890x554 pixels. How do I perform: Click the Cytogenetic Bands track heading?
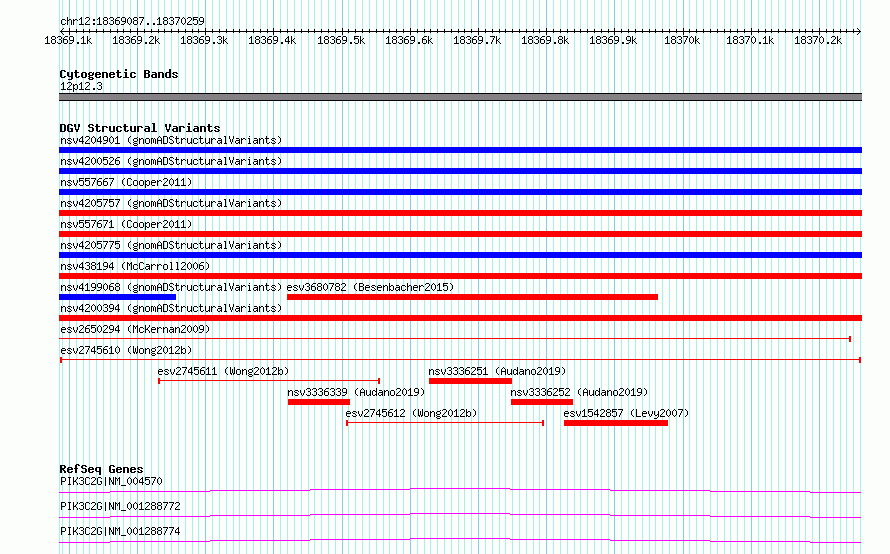[119, 74]
